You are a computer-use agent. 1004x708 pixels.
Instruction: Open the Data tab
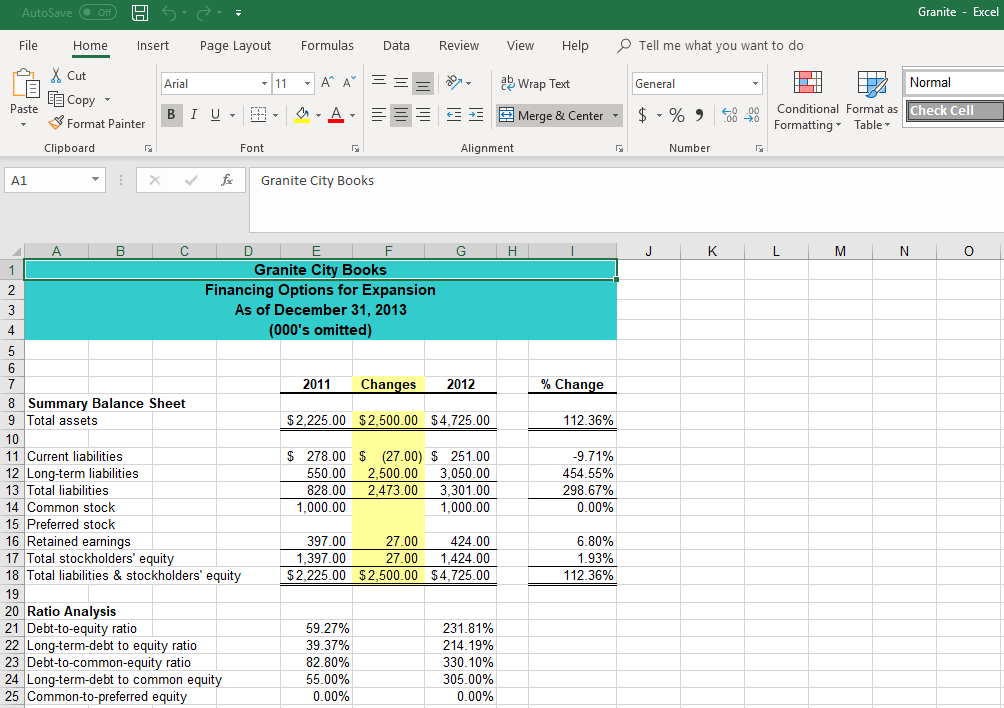pyautogui.click(x=396, y=45)
